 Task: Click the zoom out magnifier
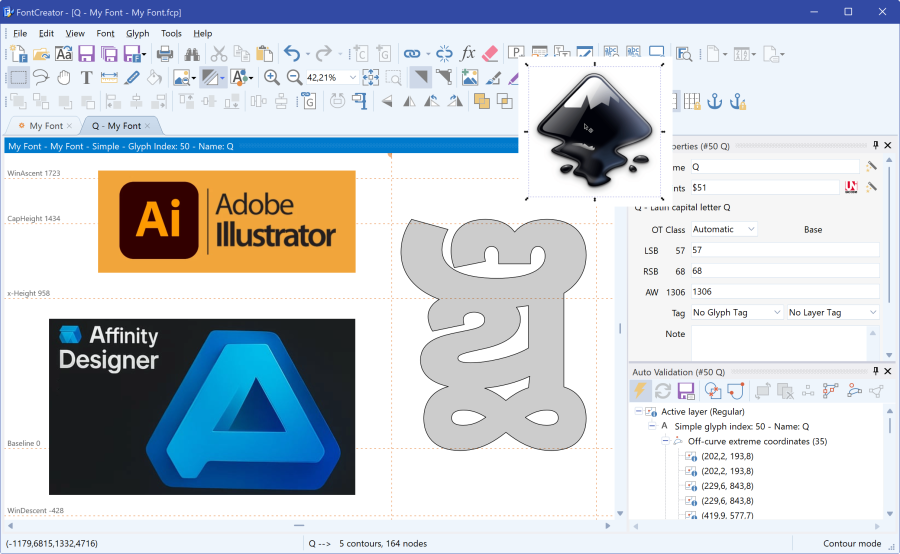294,77
